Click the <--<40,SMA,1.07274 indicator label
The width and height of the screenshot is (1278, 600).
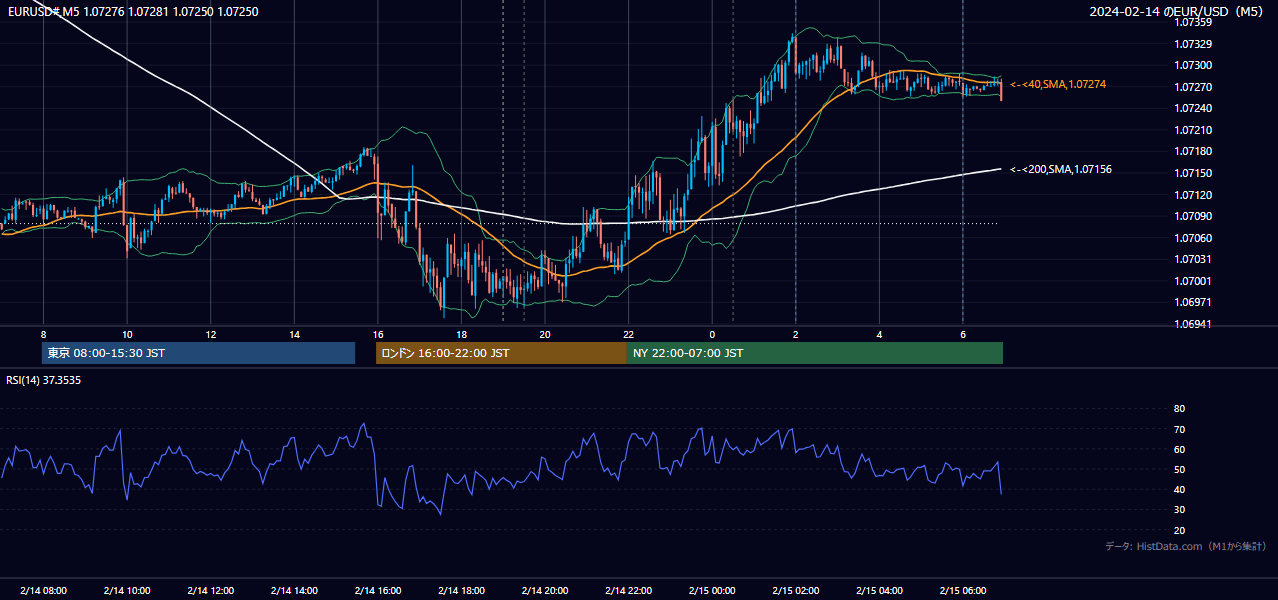click(x=1058, y=85)
